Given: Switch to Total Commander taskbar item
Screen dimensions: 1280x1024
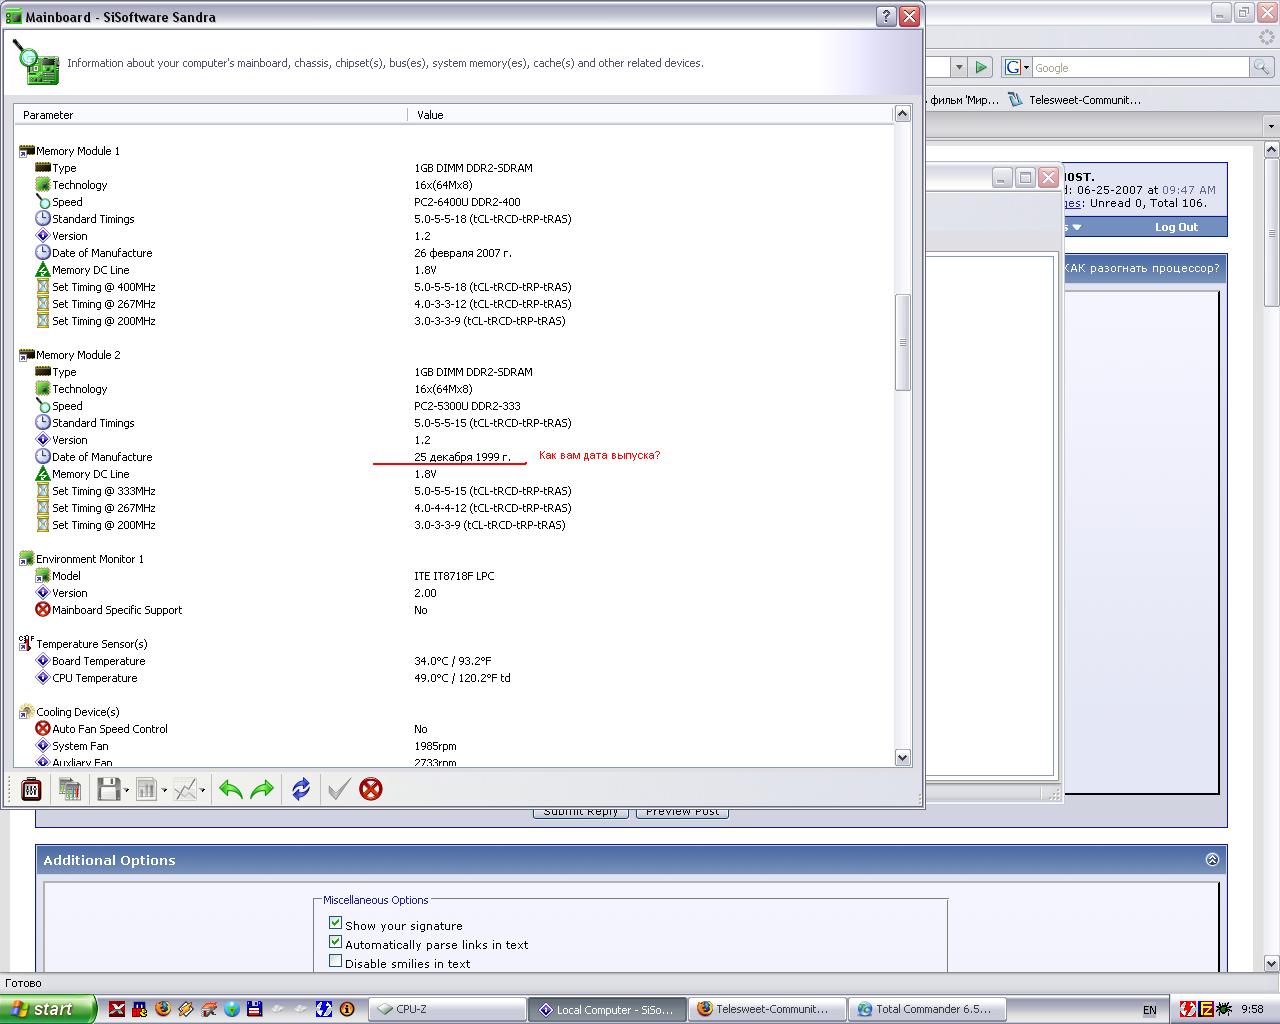Looking at the screenshot, I should (x=926, y=1009).
